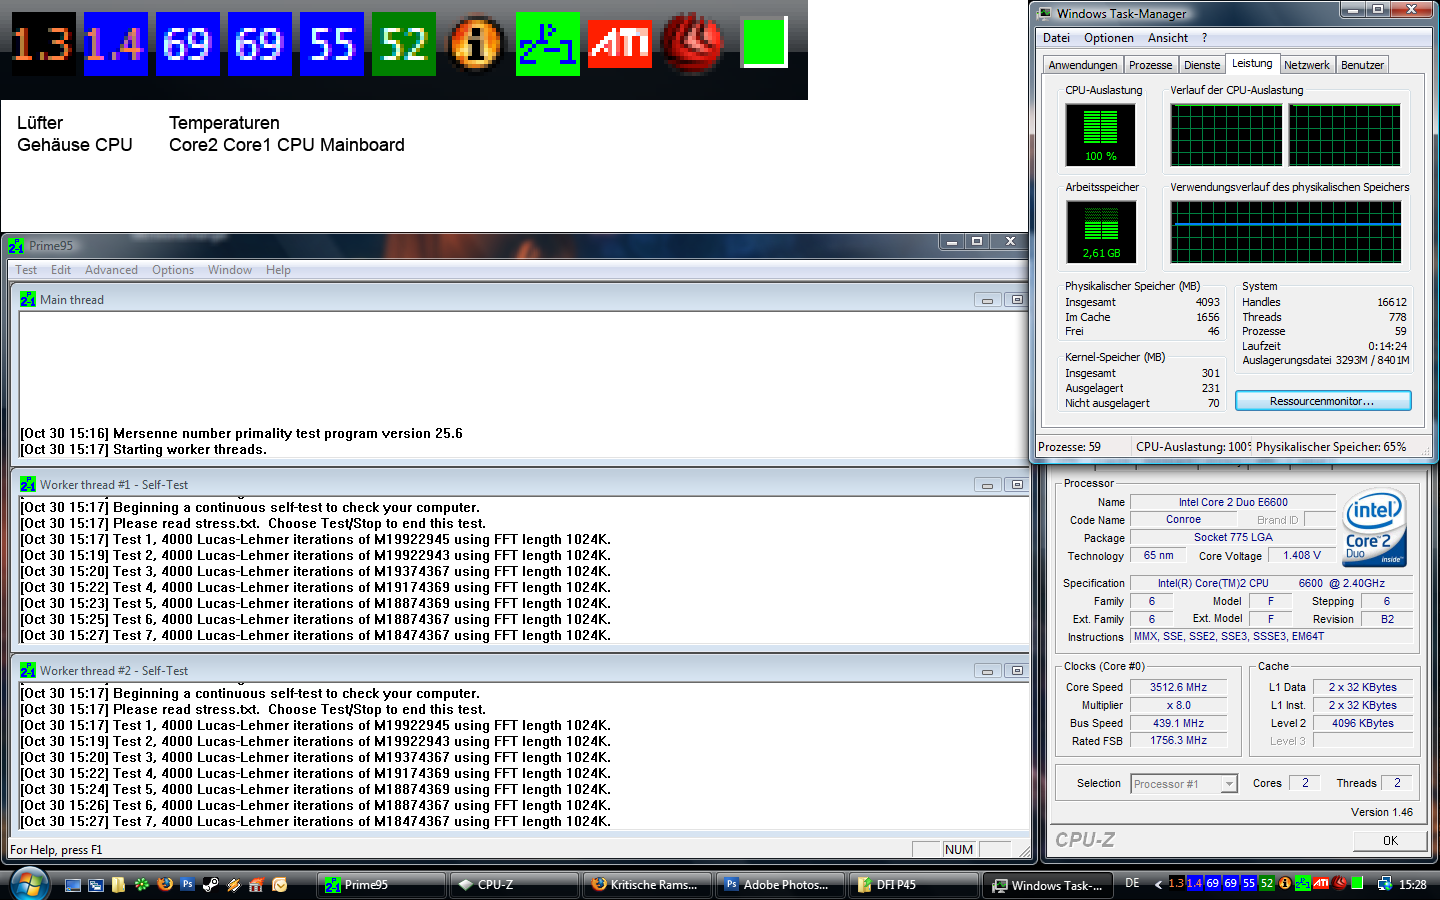Screen dimensions: 1440x900
Task: Switch to Prime95 via taskbar button
Action: point(382,885)
